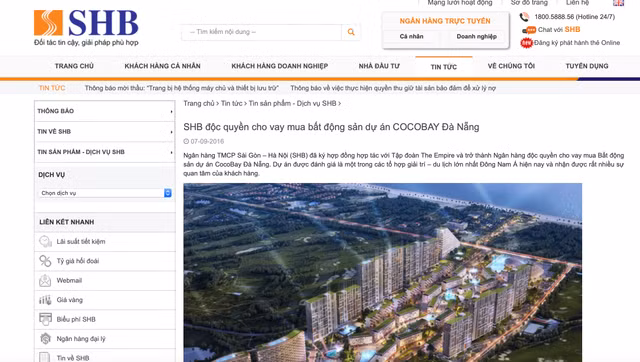Open the NHÀ ĐẦU TƯ menu
Image resolution: width=640 pixels, height=362 pixels.
pyautogui.click(x=379, y=66)
